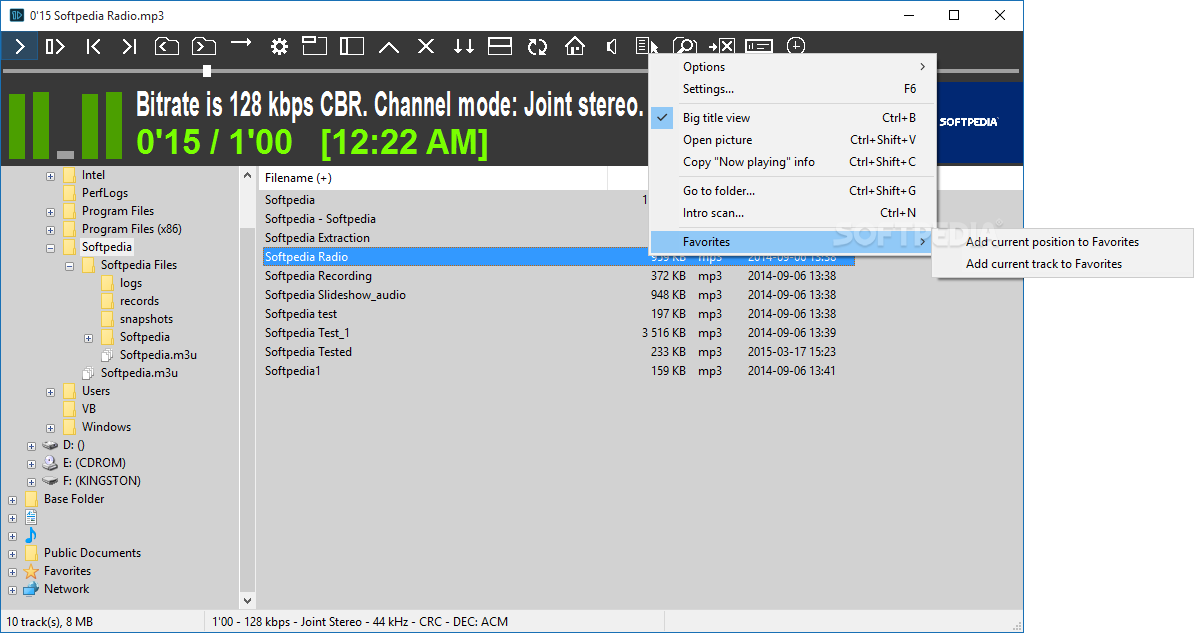Click the text box toolbar icon
This screenshot has width=1194, height=633.
coord(758,46)
